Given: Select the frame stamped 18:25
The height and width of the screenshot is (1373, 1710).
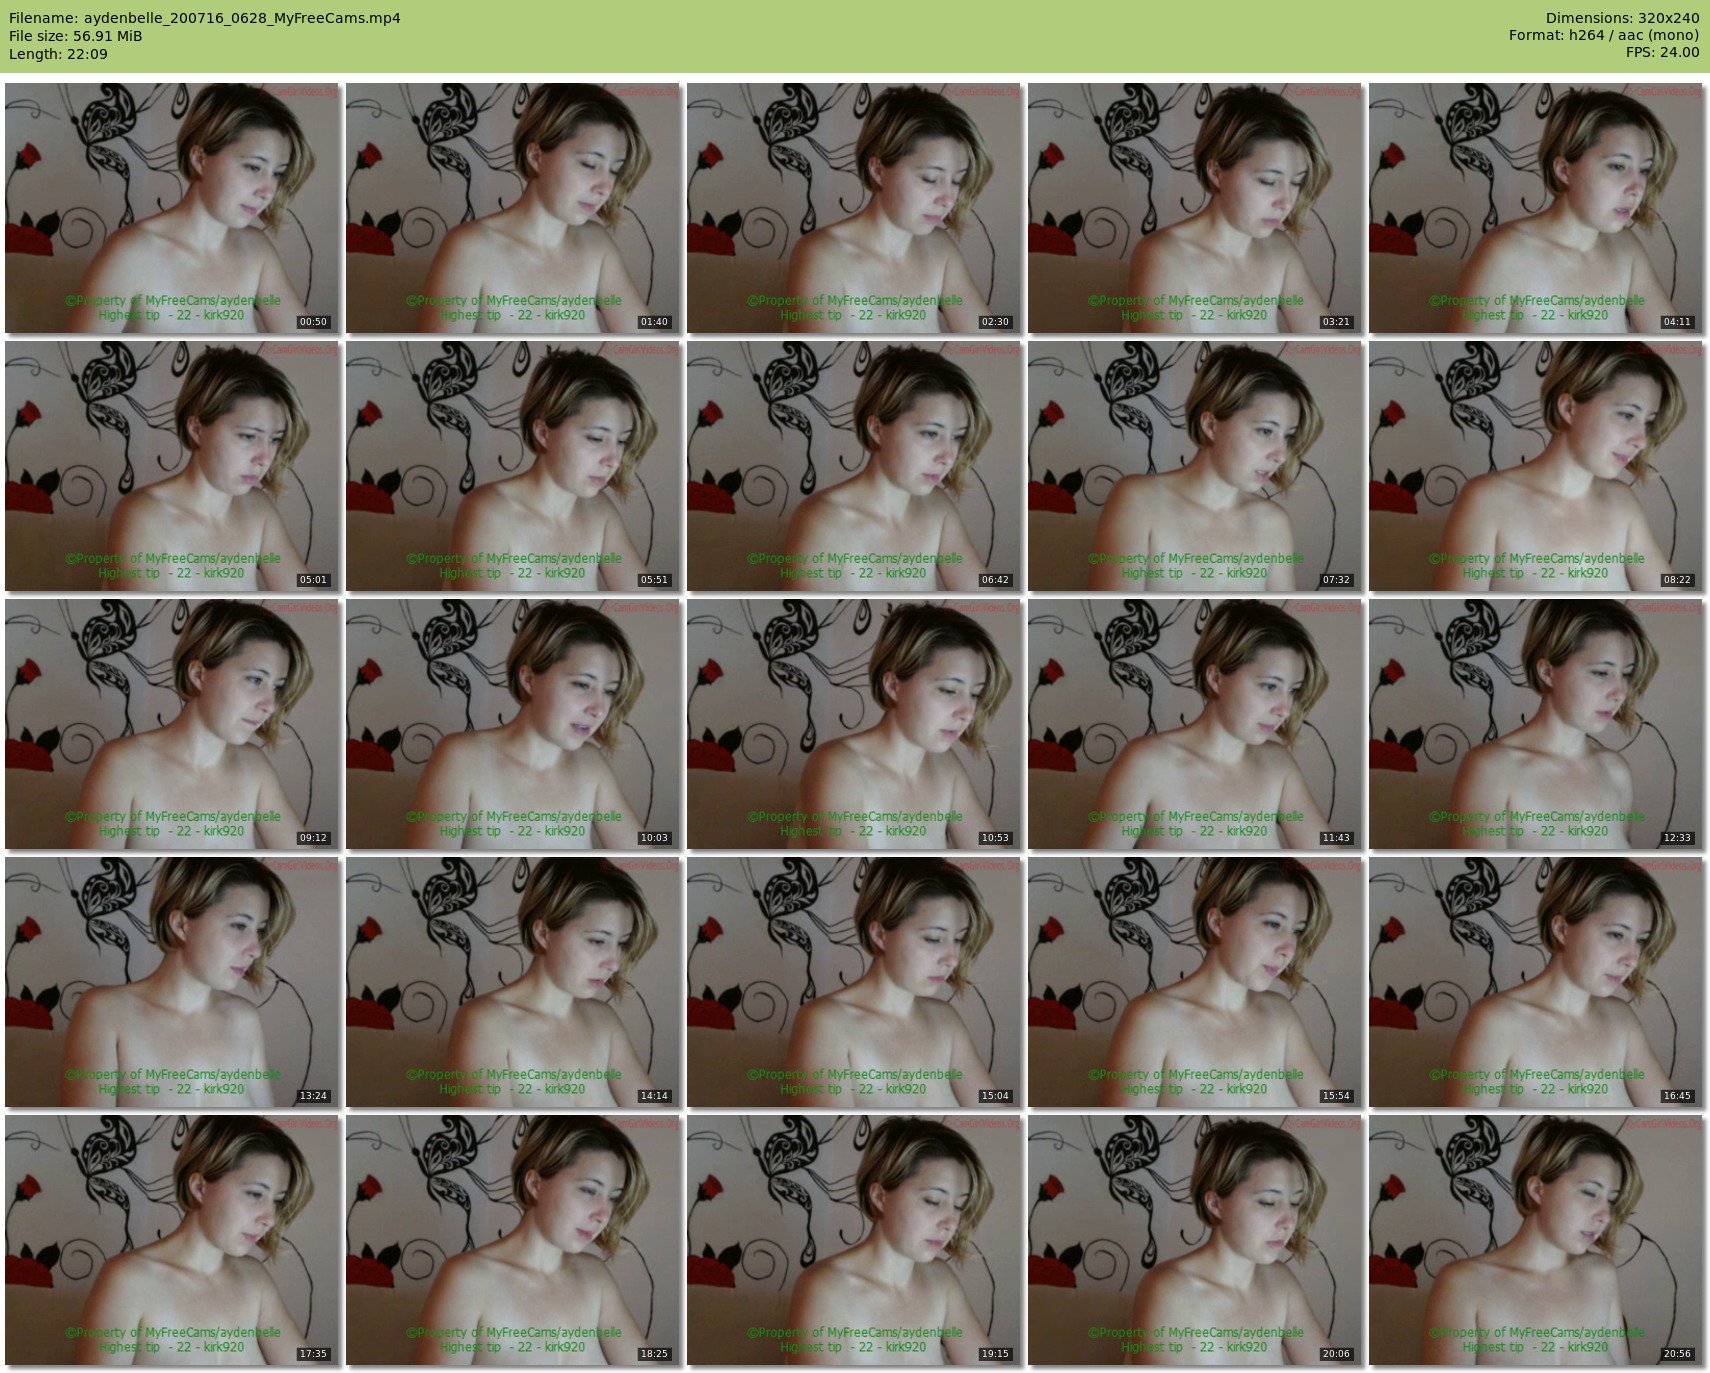Looking at the screenshot, I should point(513,1240).
